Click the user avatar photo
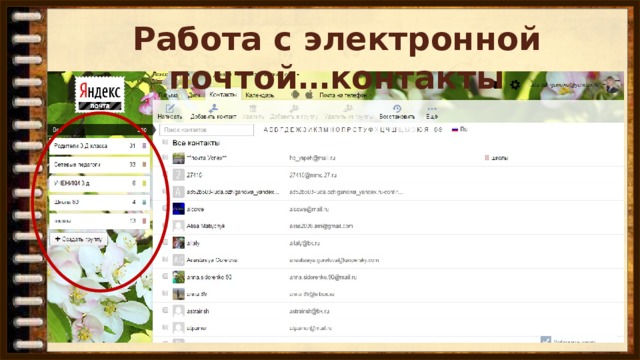This screenshot has height=360, width=640. pyautogui.click(x=612, y=84)
